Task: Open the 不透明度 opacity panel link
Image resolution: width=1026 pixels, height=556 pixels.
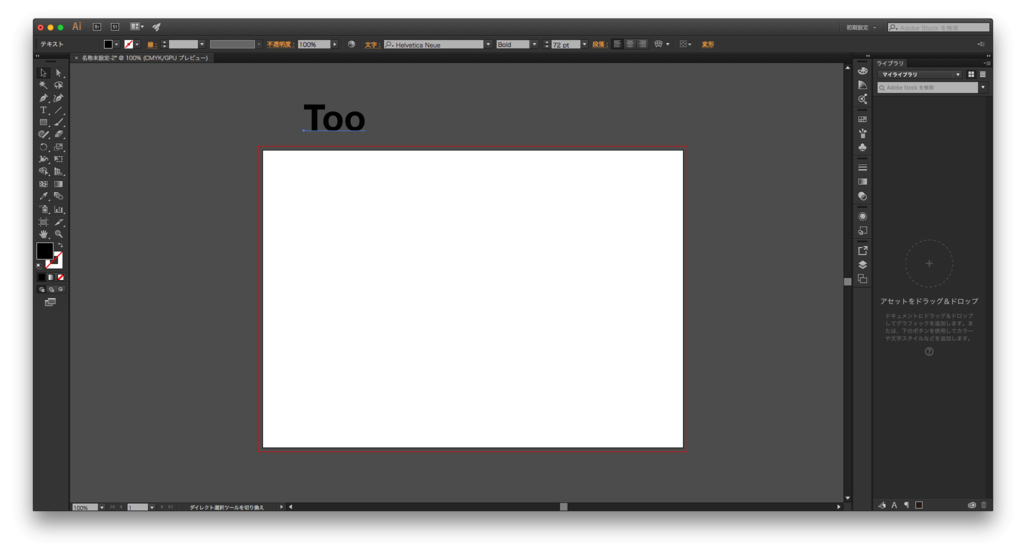Action: (279, 45)
